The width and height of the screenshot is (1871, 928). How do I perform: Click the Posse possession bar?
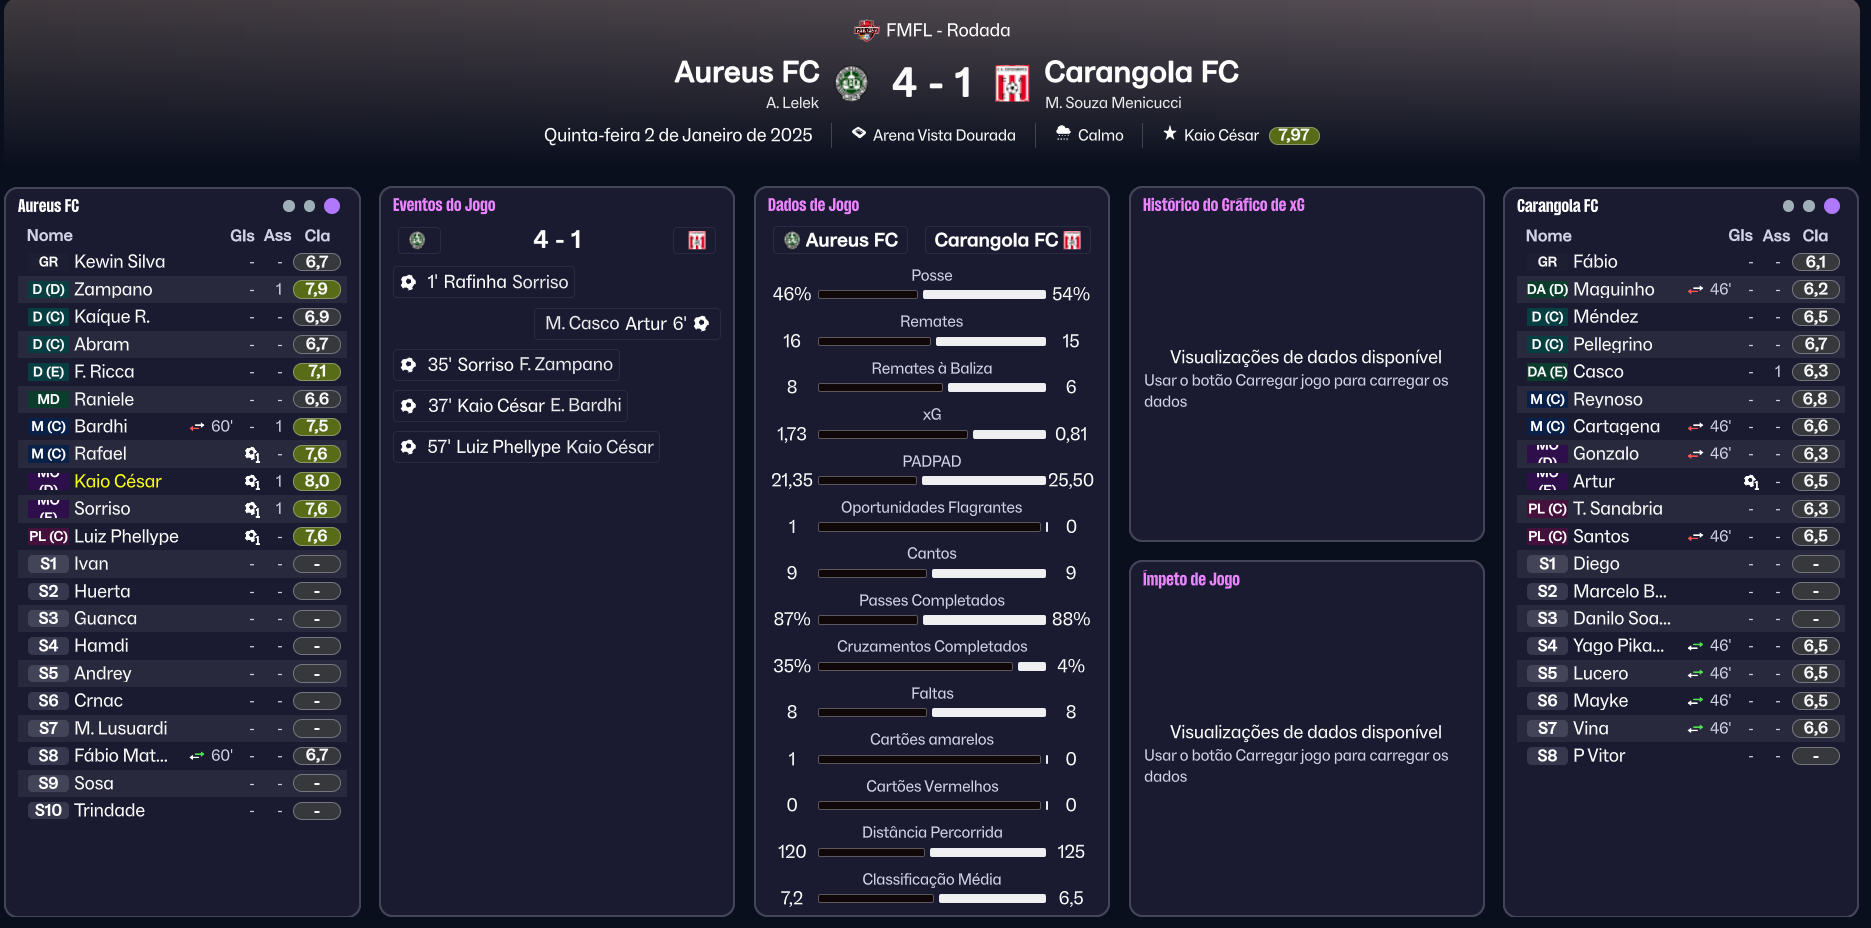932,295
